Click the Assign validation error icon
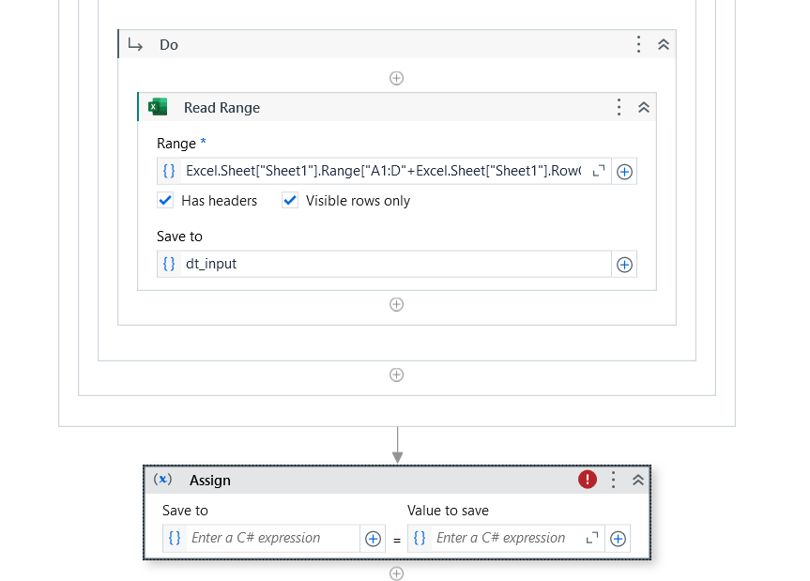Viewport: 810px width, 581px height. coord(587,479)
